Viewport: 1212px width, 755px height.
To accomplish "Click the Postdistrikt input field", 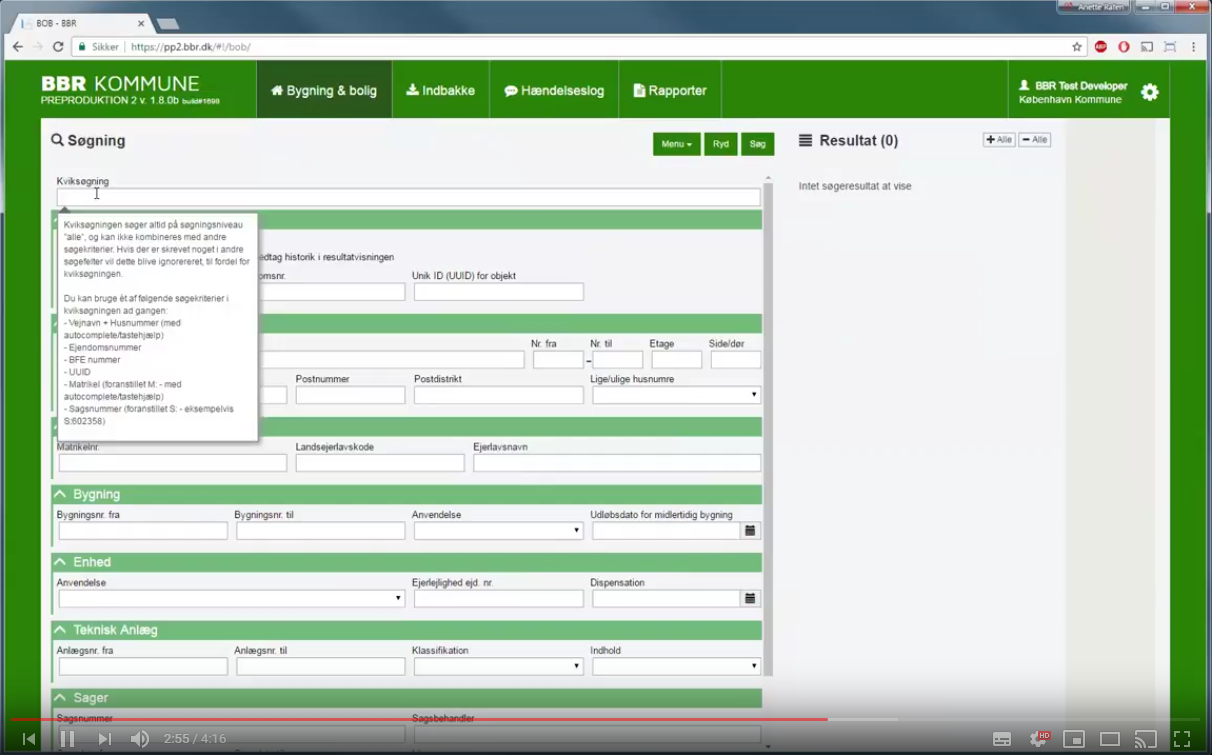I will (498, 395).
